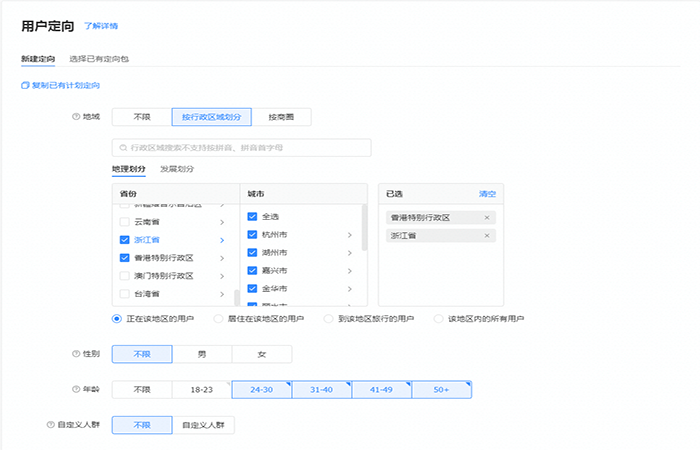
Task: Focus the 行政区域 search input field
Action: [x=245, y=148]
